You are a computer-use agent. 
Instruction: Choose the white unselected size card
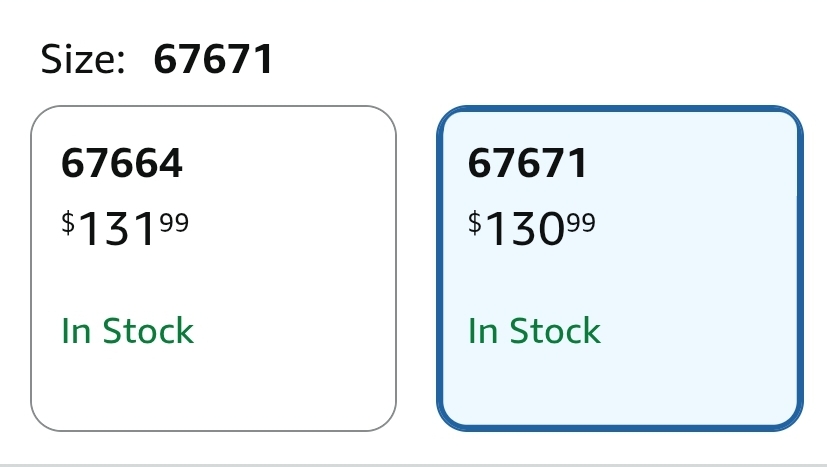213,268
